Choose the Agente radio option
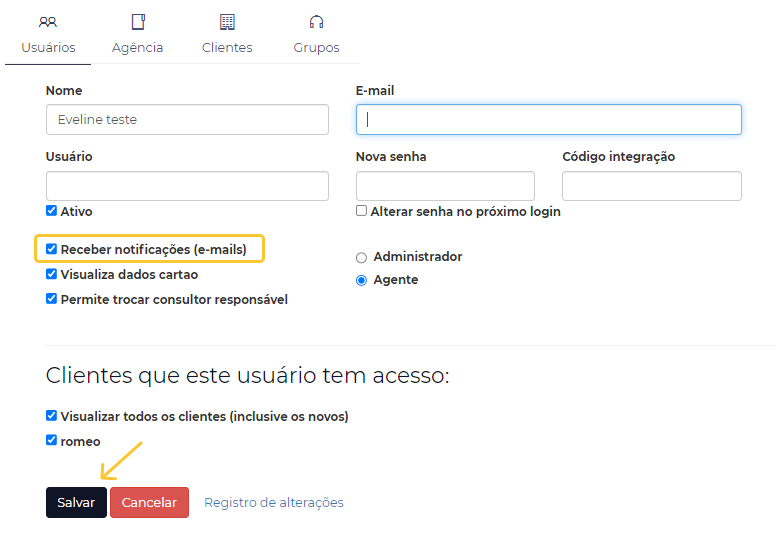The image size is (776, 536). pos(361,280)
